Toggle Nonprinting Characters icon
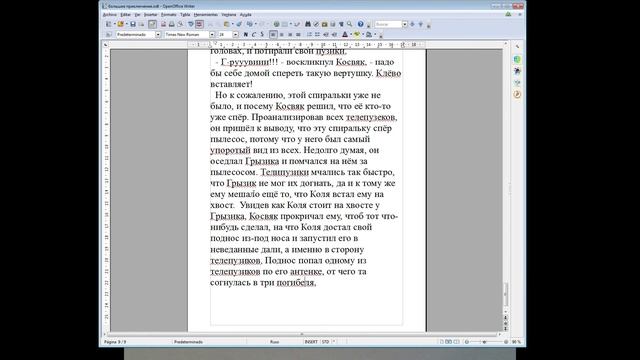Screen dimensions: 640x360 click(x=341, y=24)
